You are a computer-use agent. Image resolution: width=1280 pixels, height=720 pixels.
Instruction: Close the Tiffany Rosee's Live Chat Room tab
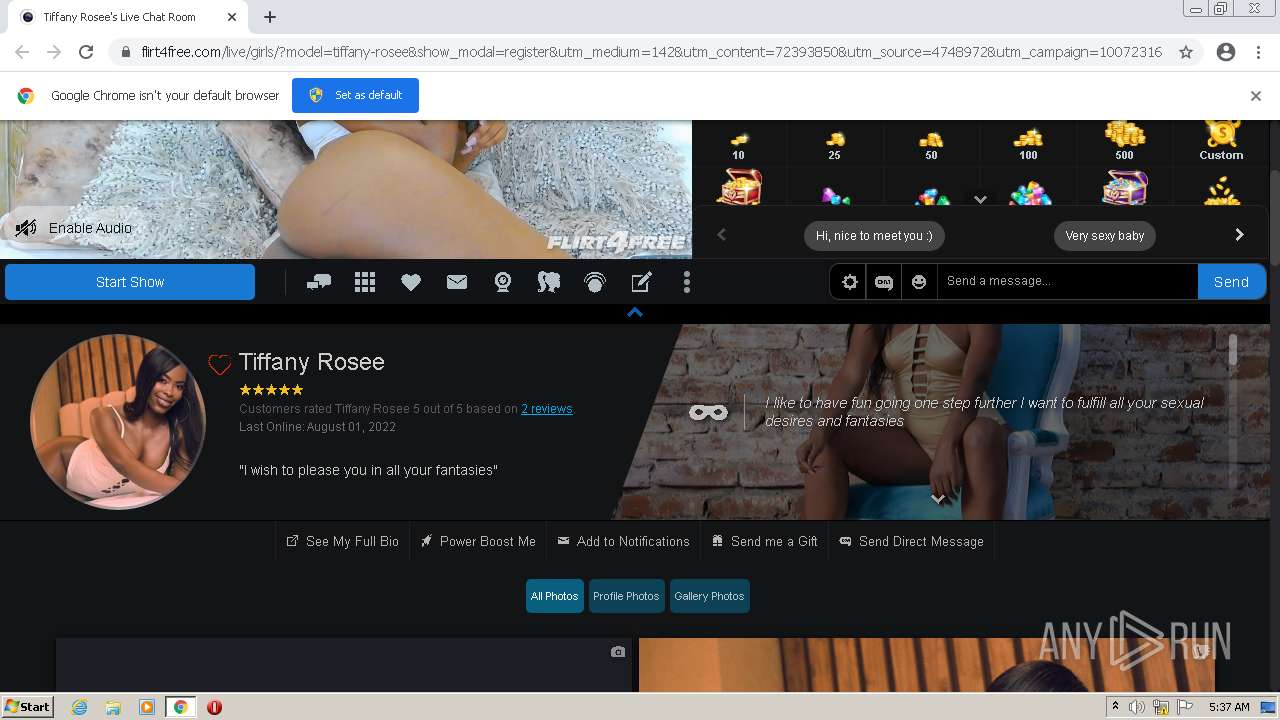[x=232, y=17]
